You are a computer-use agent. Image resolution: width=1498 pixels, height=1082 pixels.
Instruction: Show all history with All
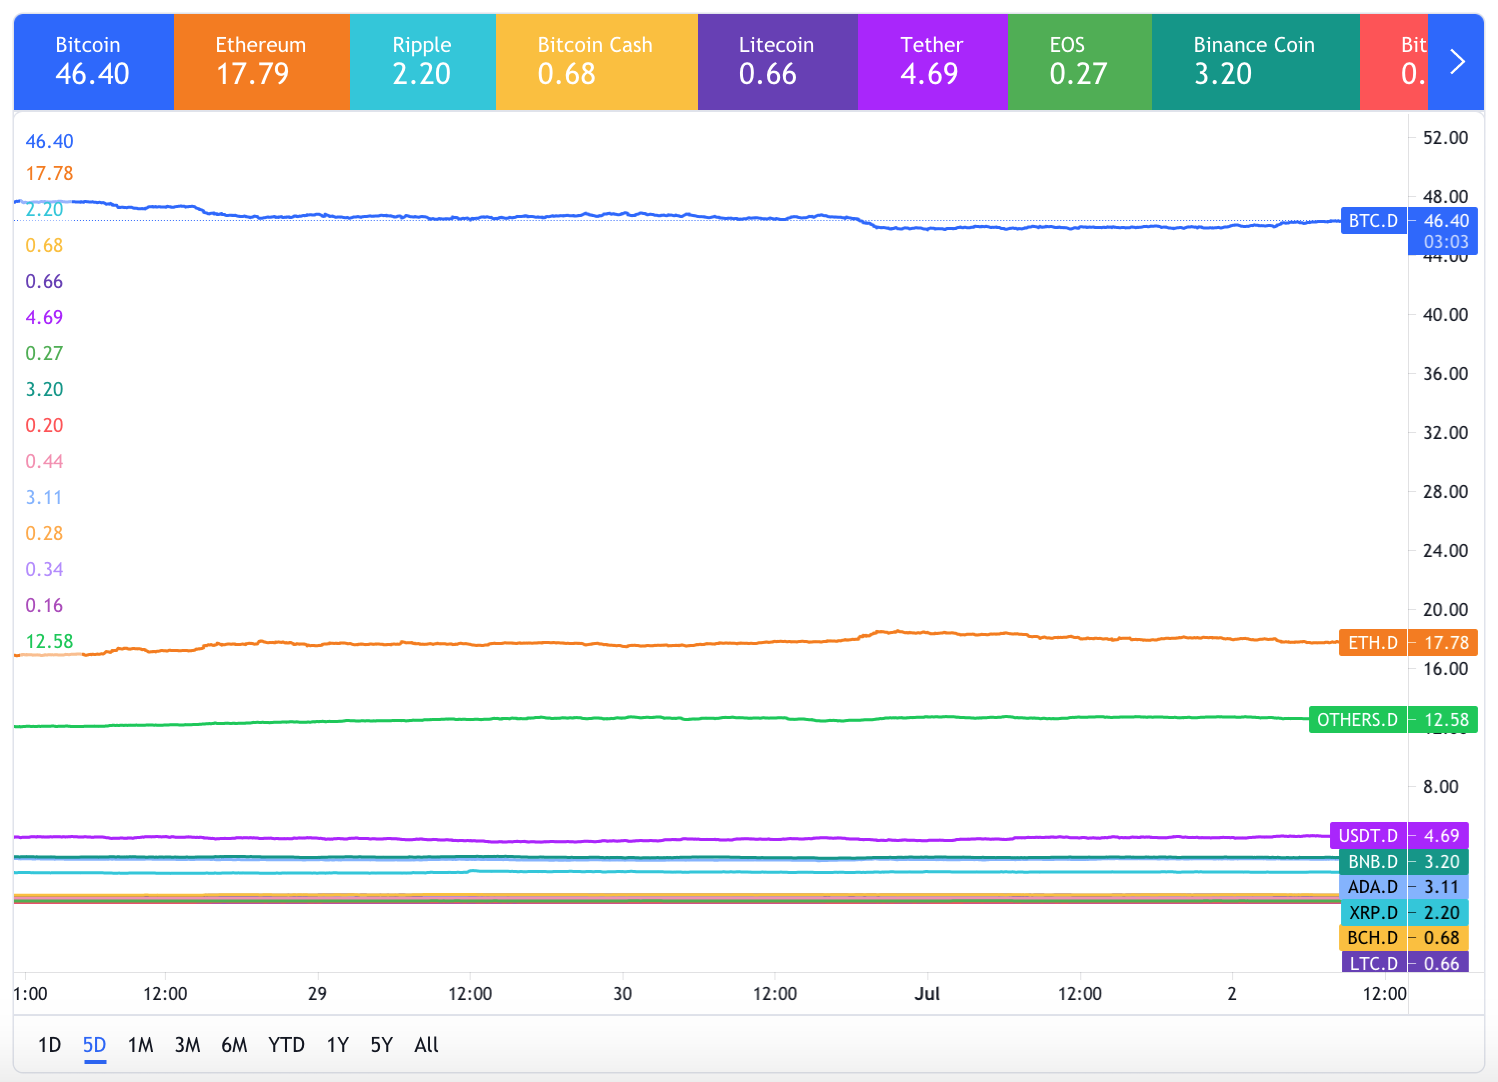[426, 1045]
